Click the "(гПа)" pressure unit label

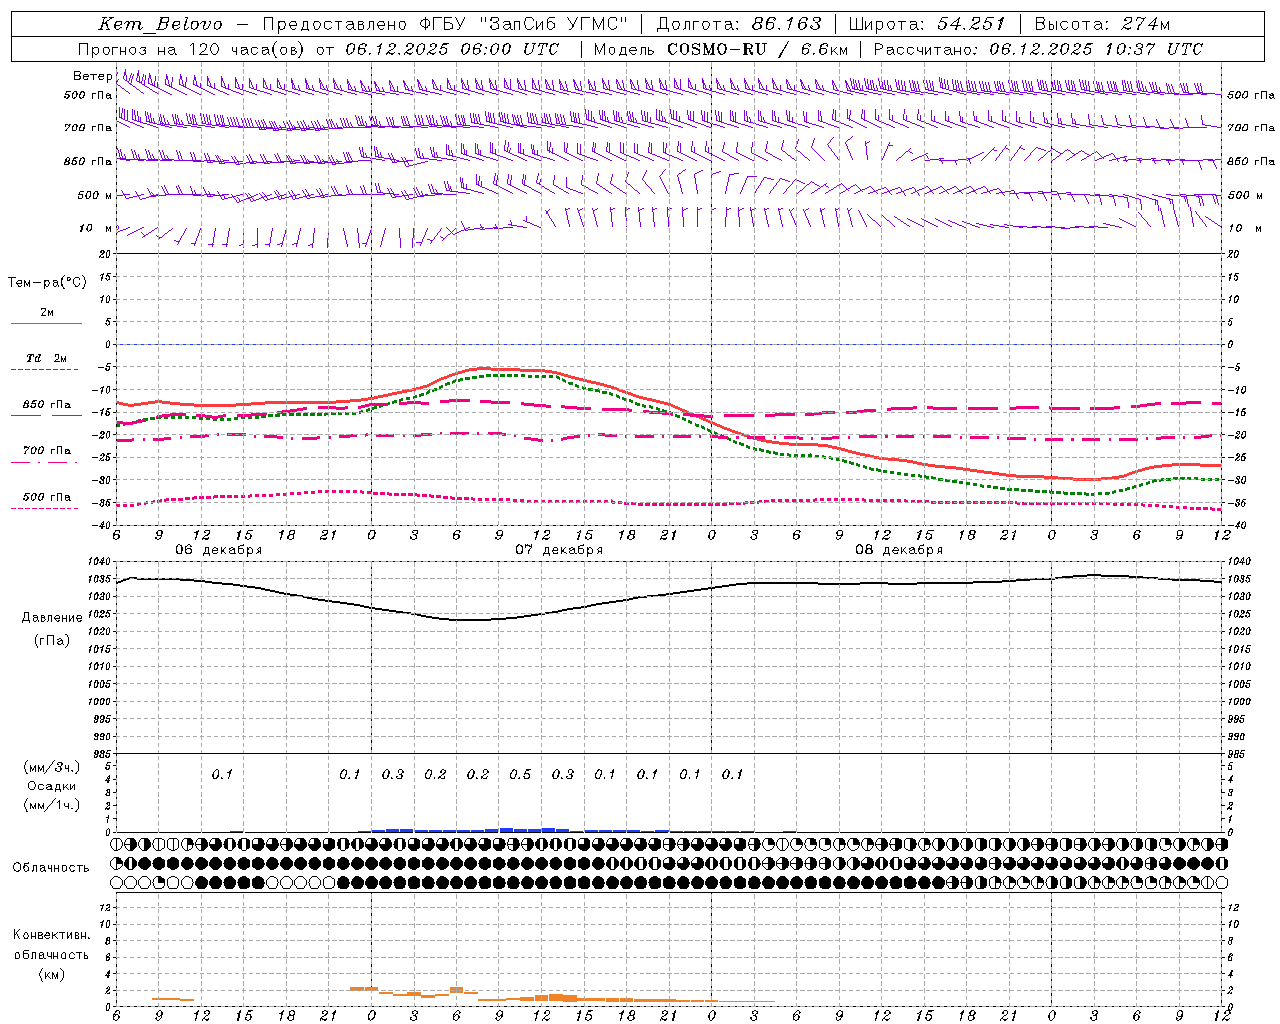point(52,640)
